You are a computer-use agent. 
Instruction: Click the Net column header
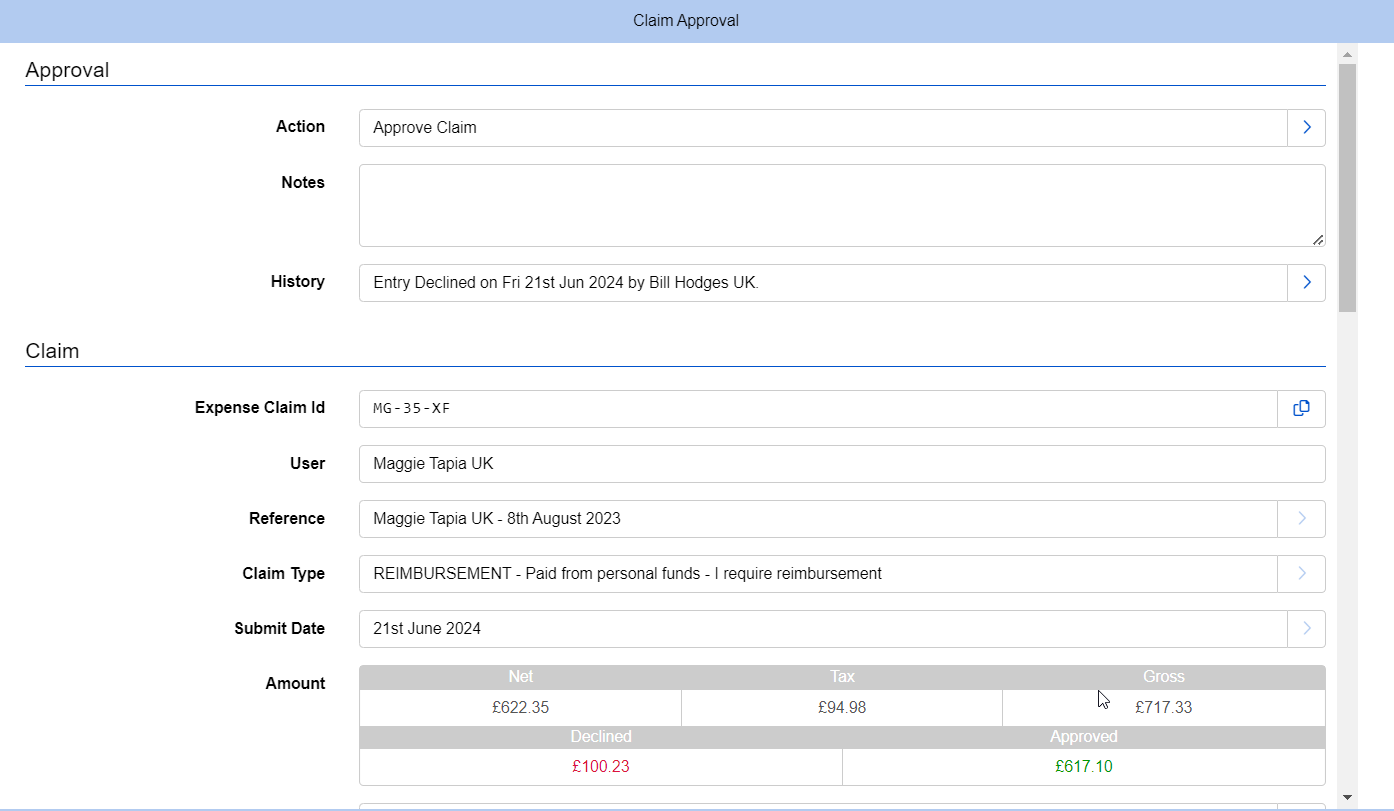(520, 677)
